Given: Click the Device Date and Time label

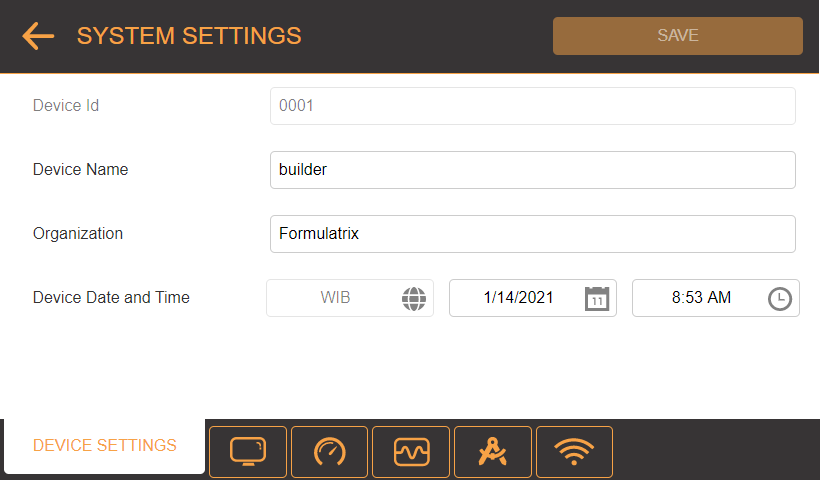Looking at the screenshot, I should pyautogui.click(x=111, y=298).
